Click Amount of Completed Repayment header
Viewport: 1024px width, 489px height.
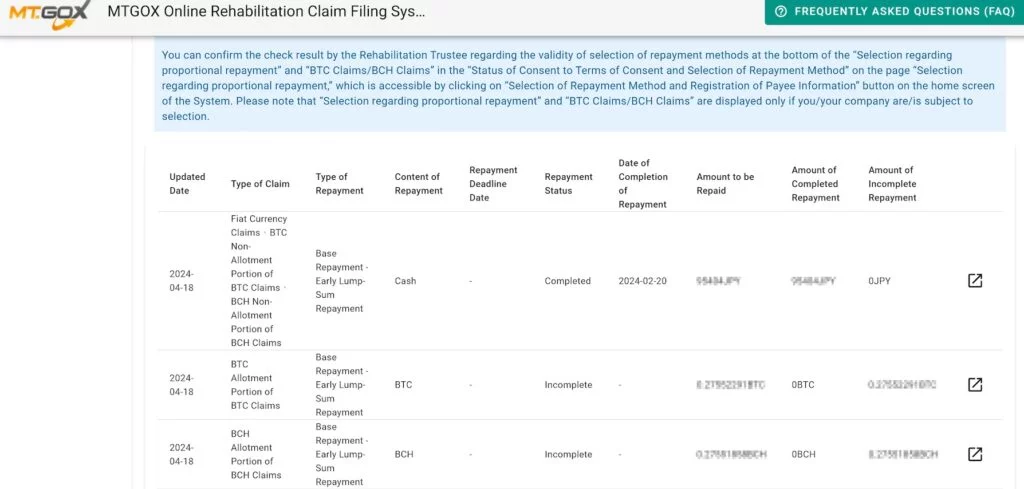pos(815,184)
